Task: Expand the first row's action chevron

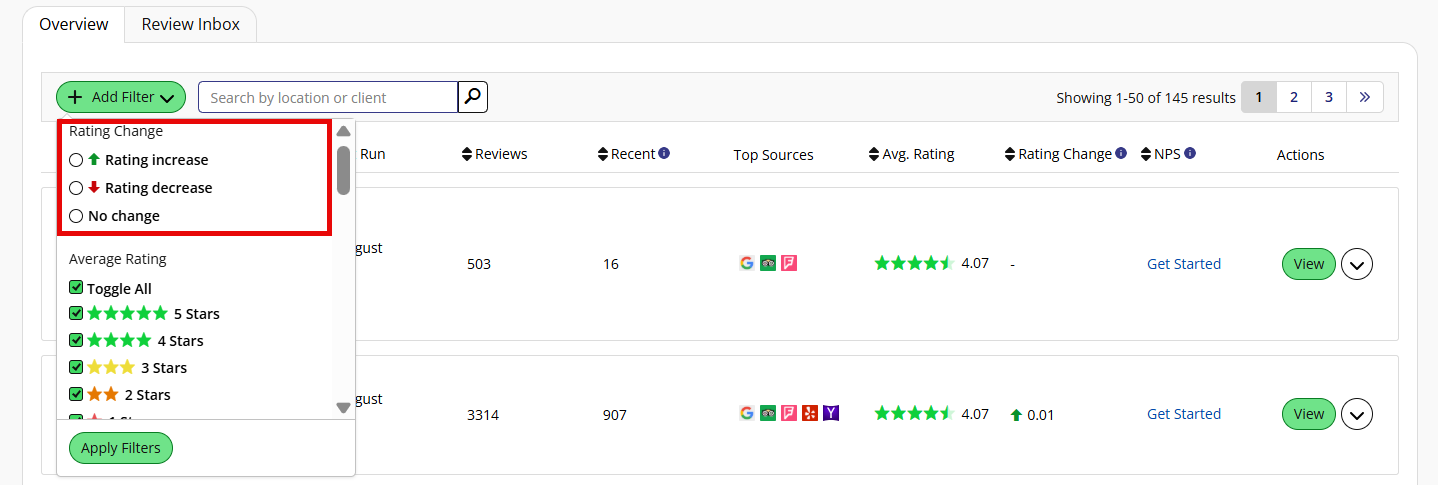Action: (1357, 264)
